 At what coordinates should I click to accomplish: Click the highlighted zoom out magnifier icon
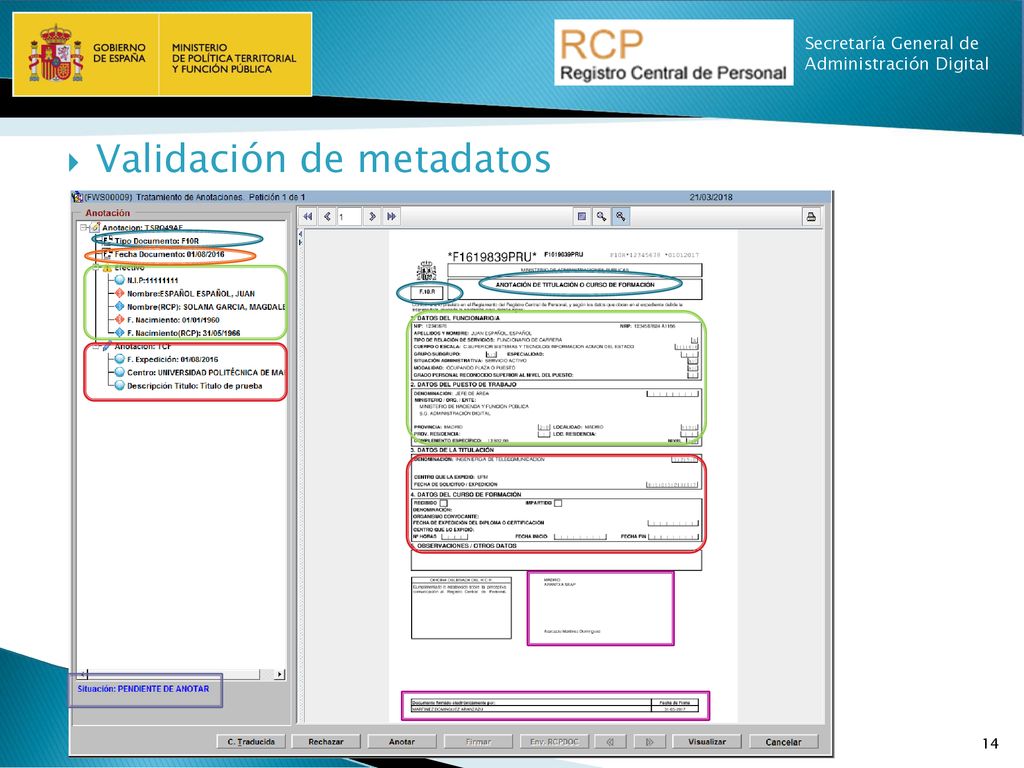621,216
